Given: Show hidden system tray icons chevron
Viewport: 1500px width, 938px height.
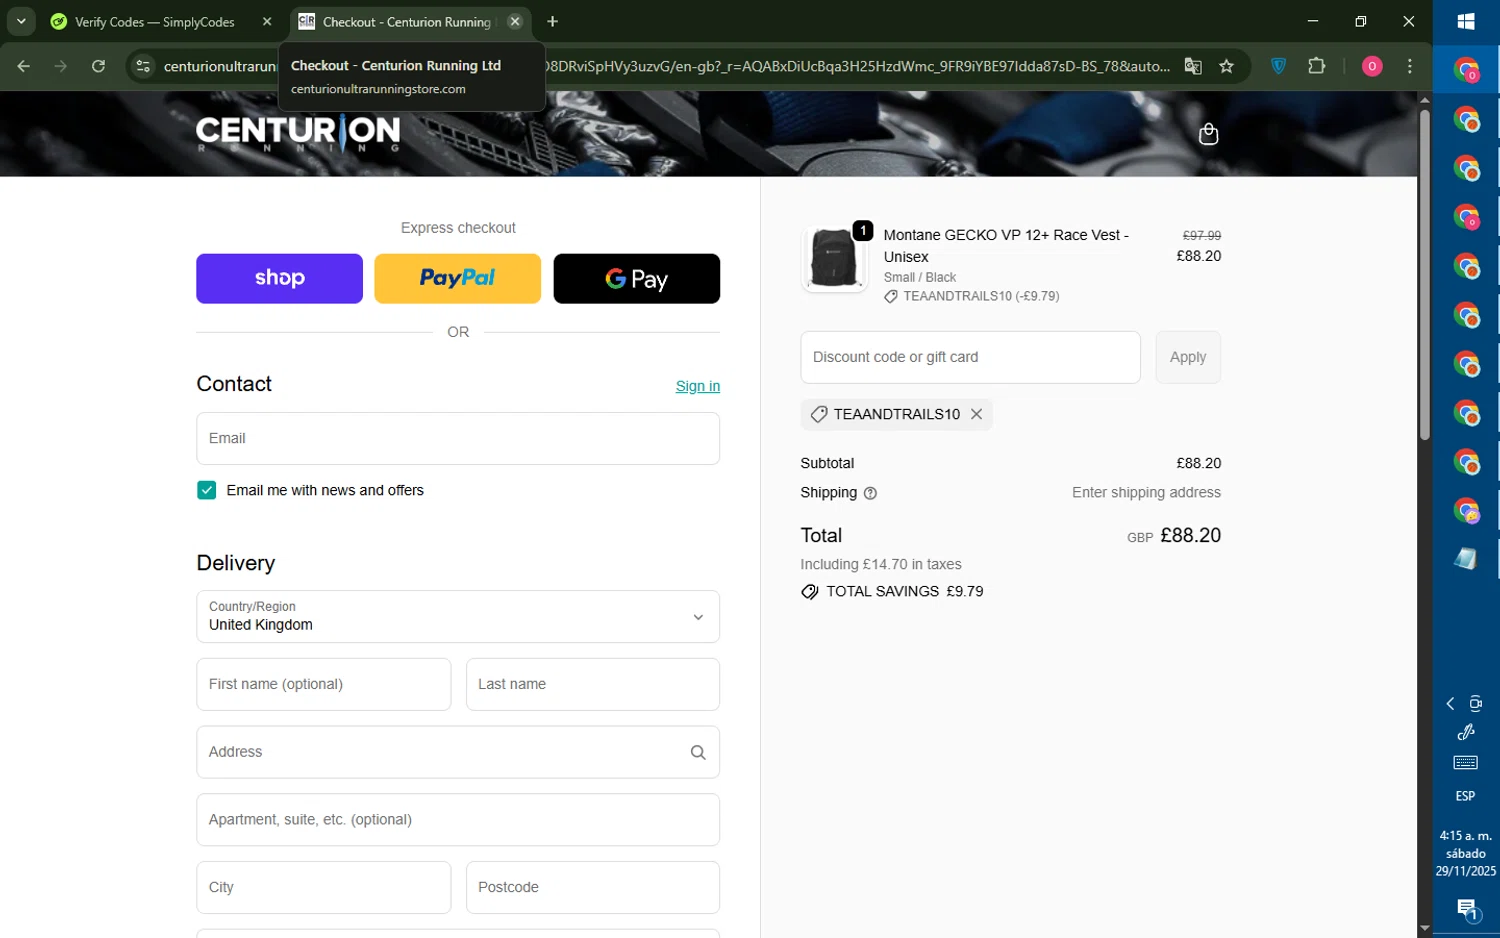Looking at the screenshot, I should (x=1450, y=704).
